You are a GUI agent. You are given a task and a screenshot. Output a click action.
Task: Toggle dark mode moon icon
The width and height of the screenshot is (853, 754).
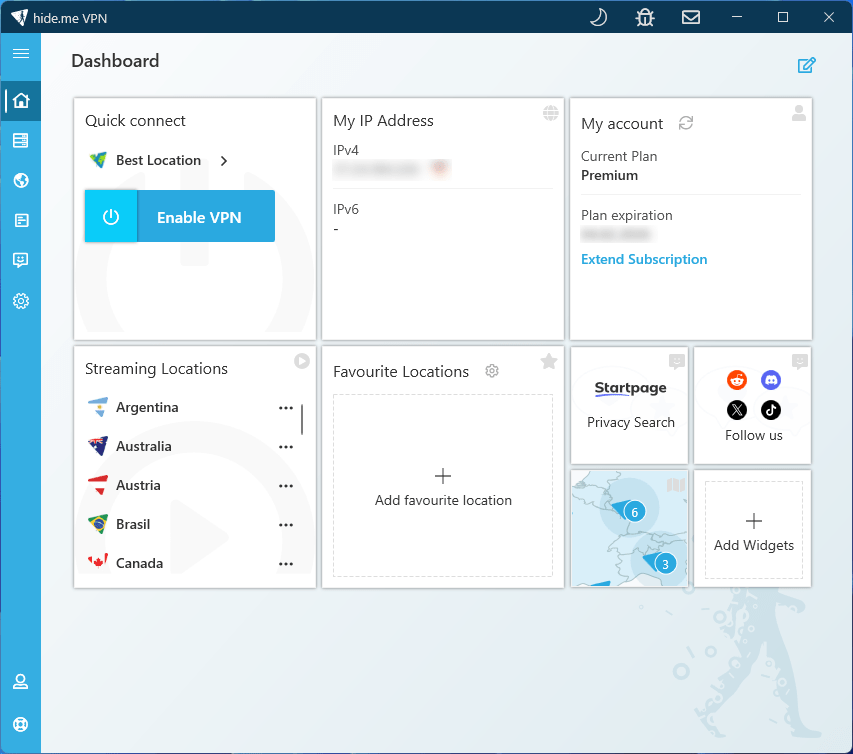(598, 17)
